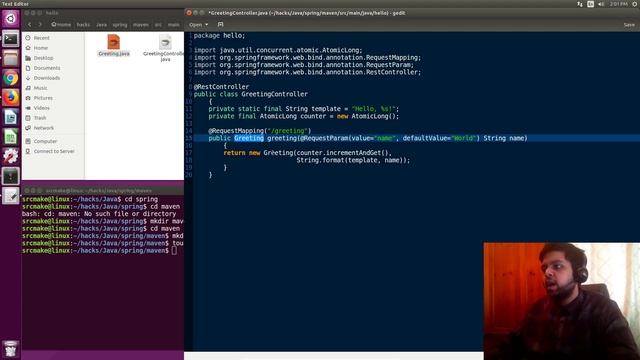Click the highlighted word Greeting in code
The image size is (640, 360).
(249, 138)
